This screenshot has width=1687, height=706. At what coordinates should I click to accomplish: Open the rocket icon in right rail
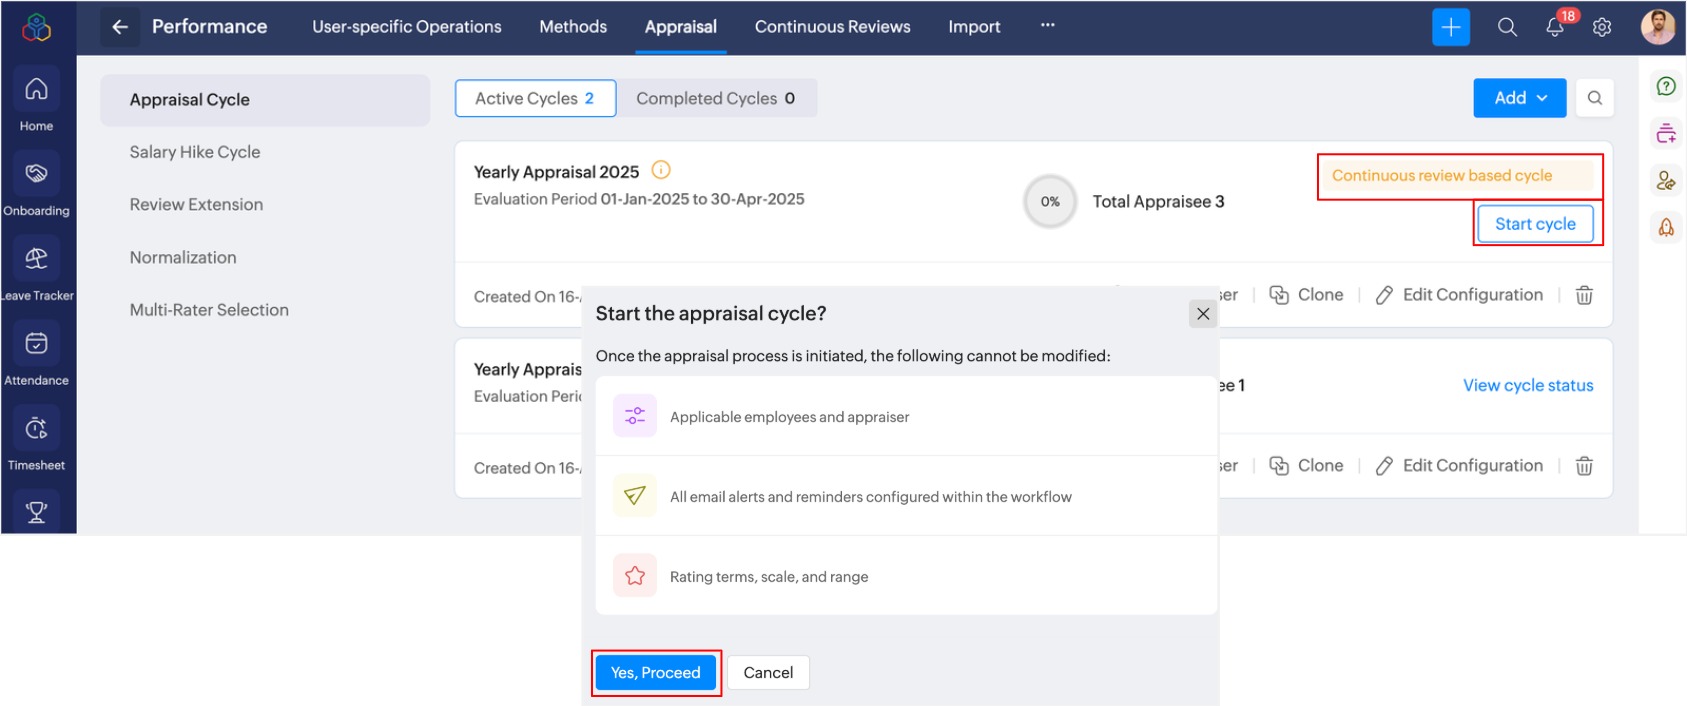coord(1666,228)
